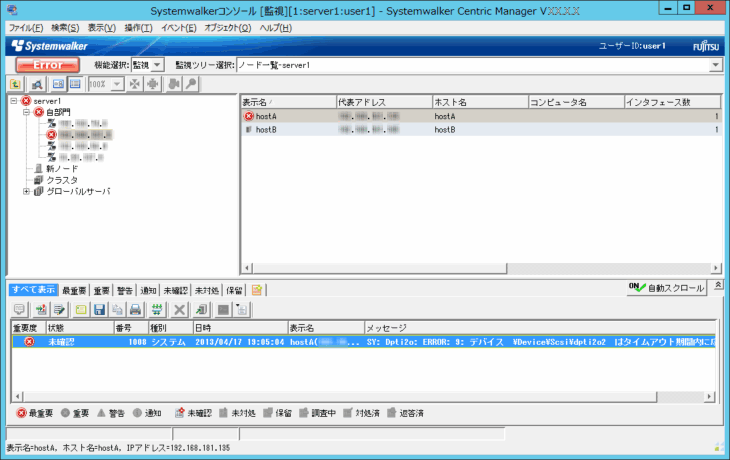Open the イベント(E) menu
Viewport: 730px width, 460px height.
(179, 28)
